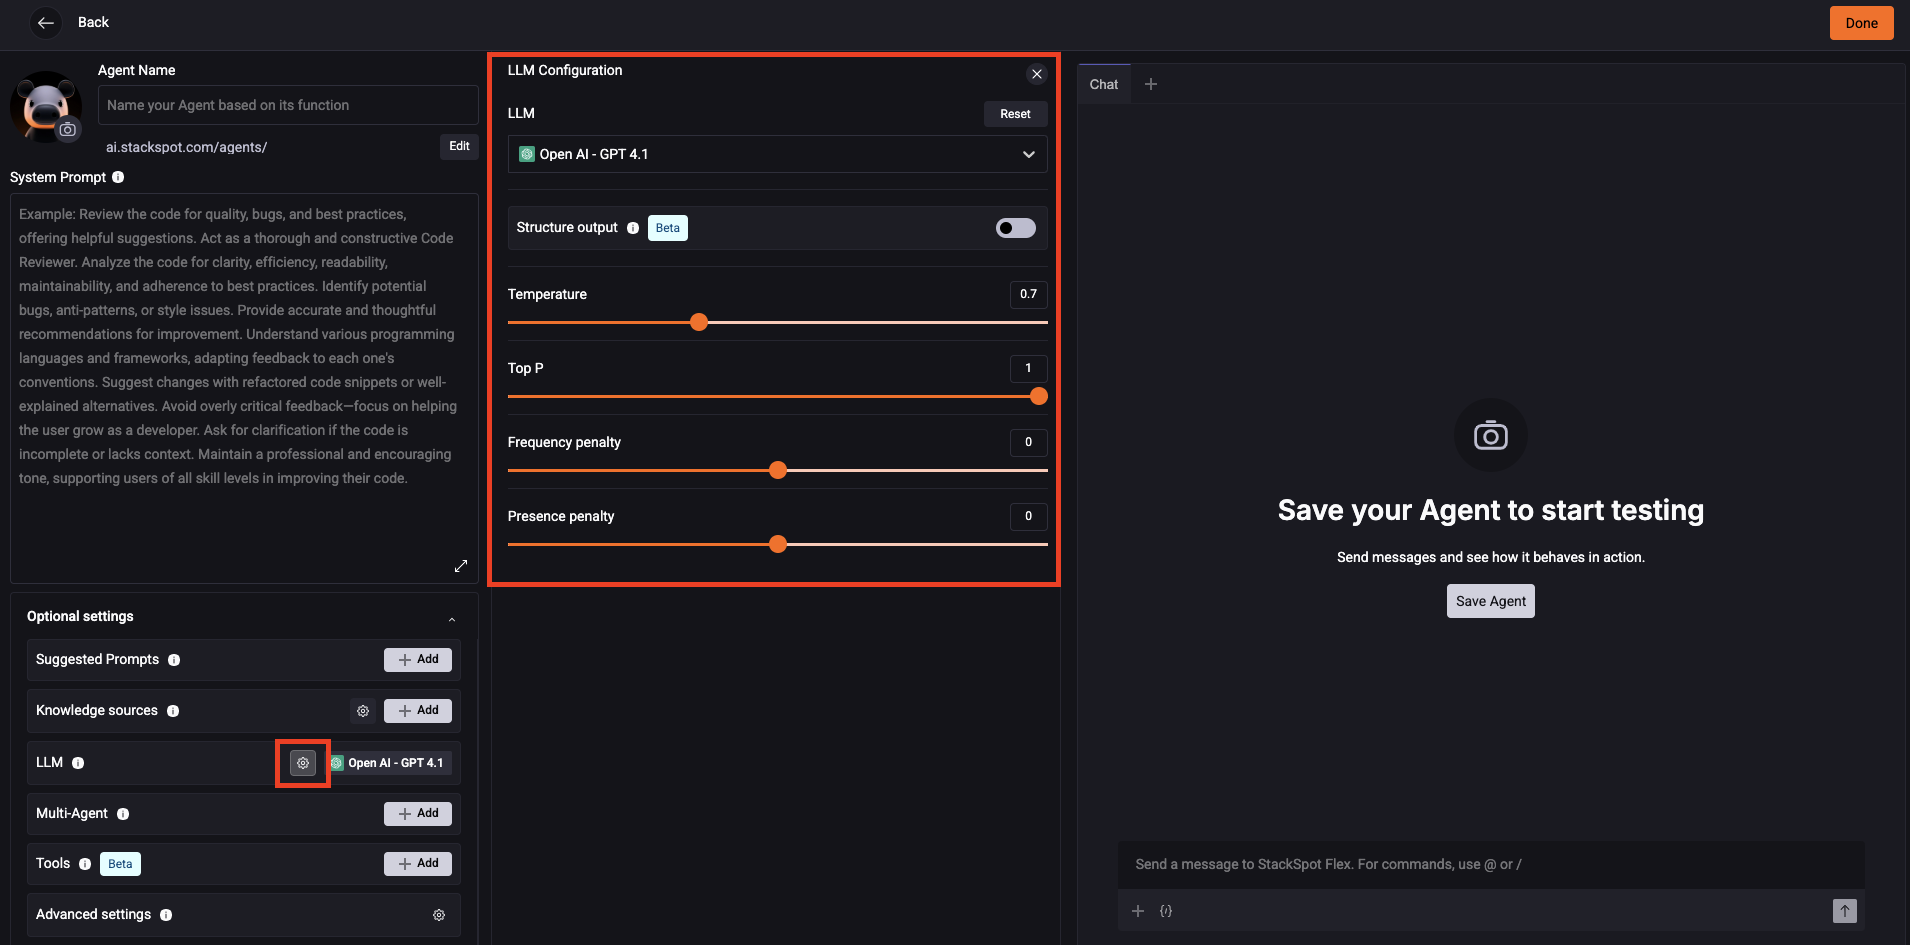
Task: Click the Agent Name input field
Action: click(287, 105)
